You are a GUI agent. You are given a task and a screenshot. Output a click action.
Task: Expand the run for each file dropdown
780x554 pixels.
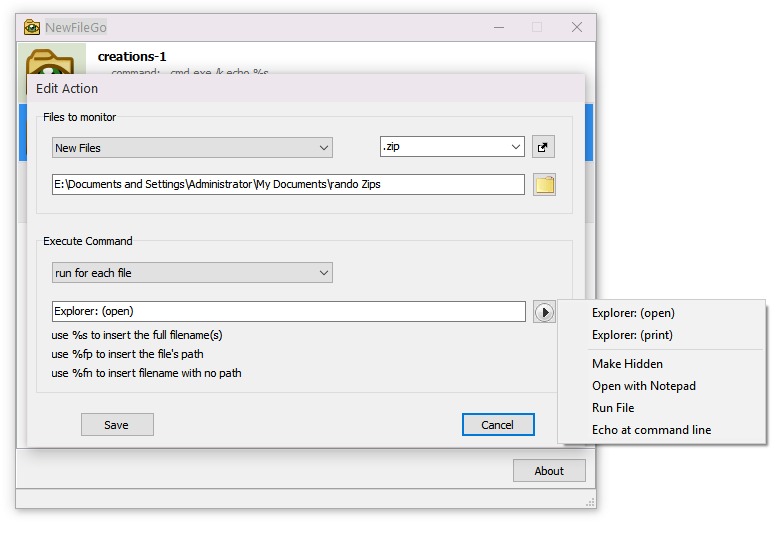[x=192, y=273]
